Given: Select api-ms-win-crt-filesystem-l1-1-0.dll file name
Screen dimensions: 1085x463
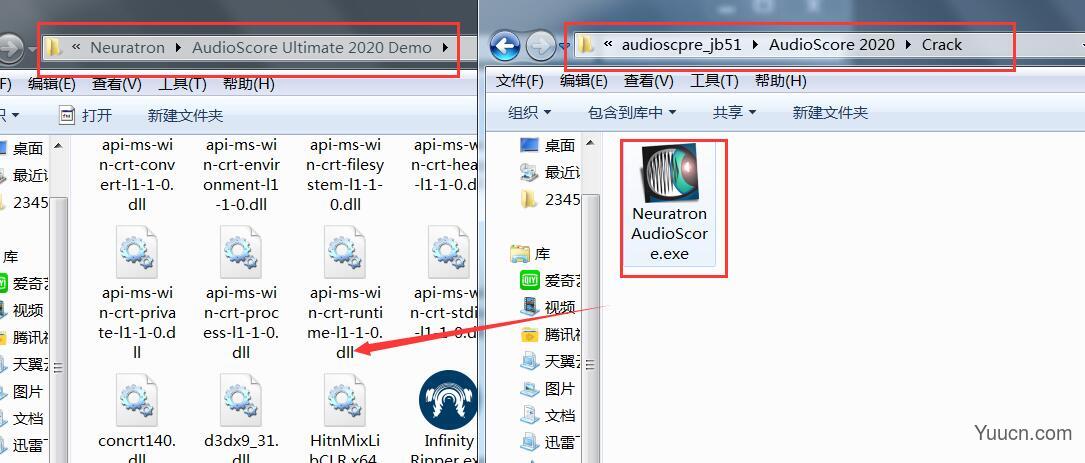Looking at the screenshot, I should tap(345, 175).
